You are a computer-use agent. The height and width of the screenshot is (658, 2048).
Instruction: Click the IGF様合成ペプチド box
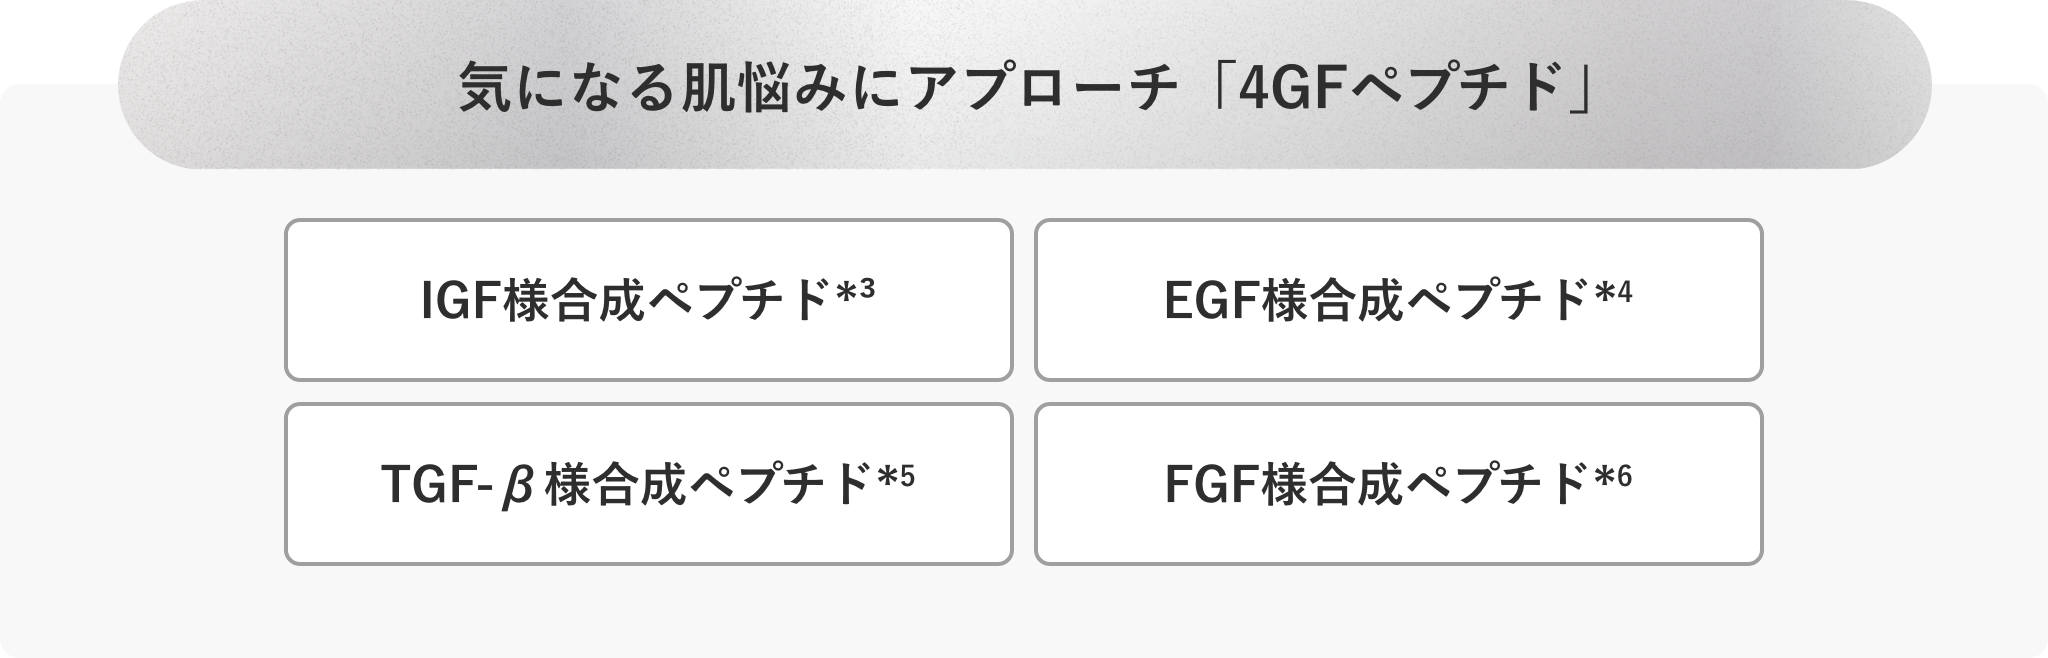[x=649, y=300]
